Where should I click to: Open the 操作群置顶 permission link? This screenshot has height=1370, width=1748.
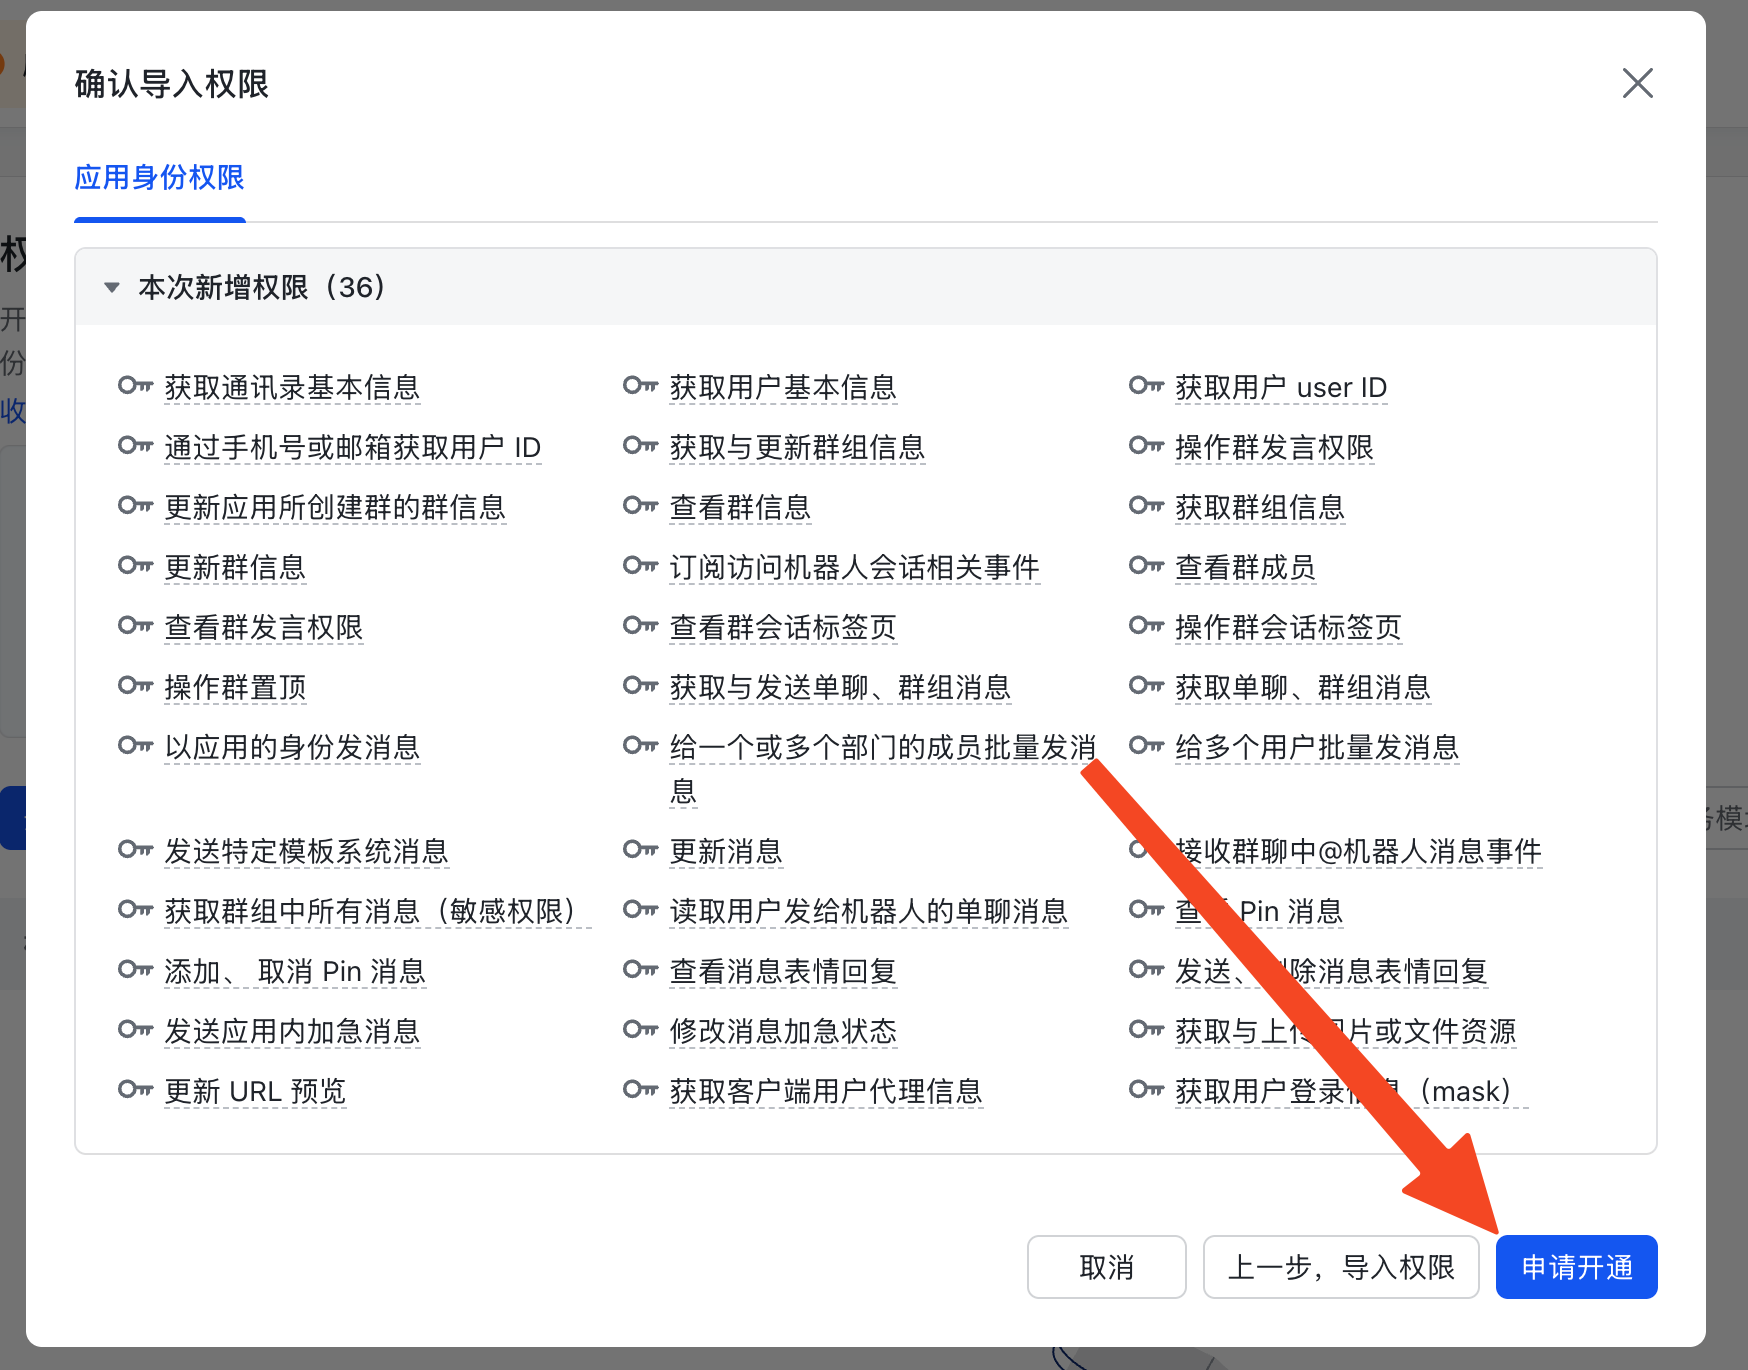[x=235, y=687]
